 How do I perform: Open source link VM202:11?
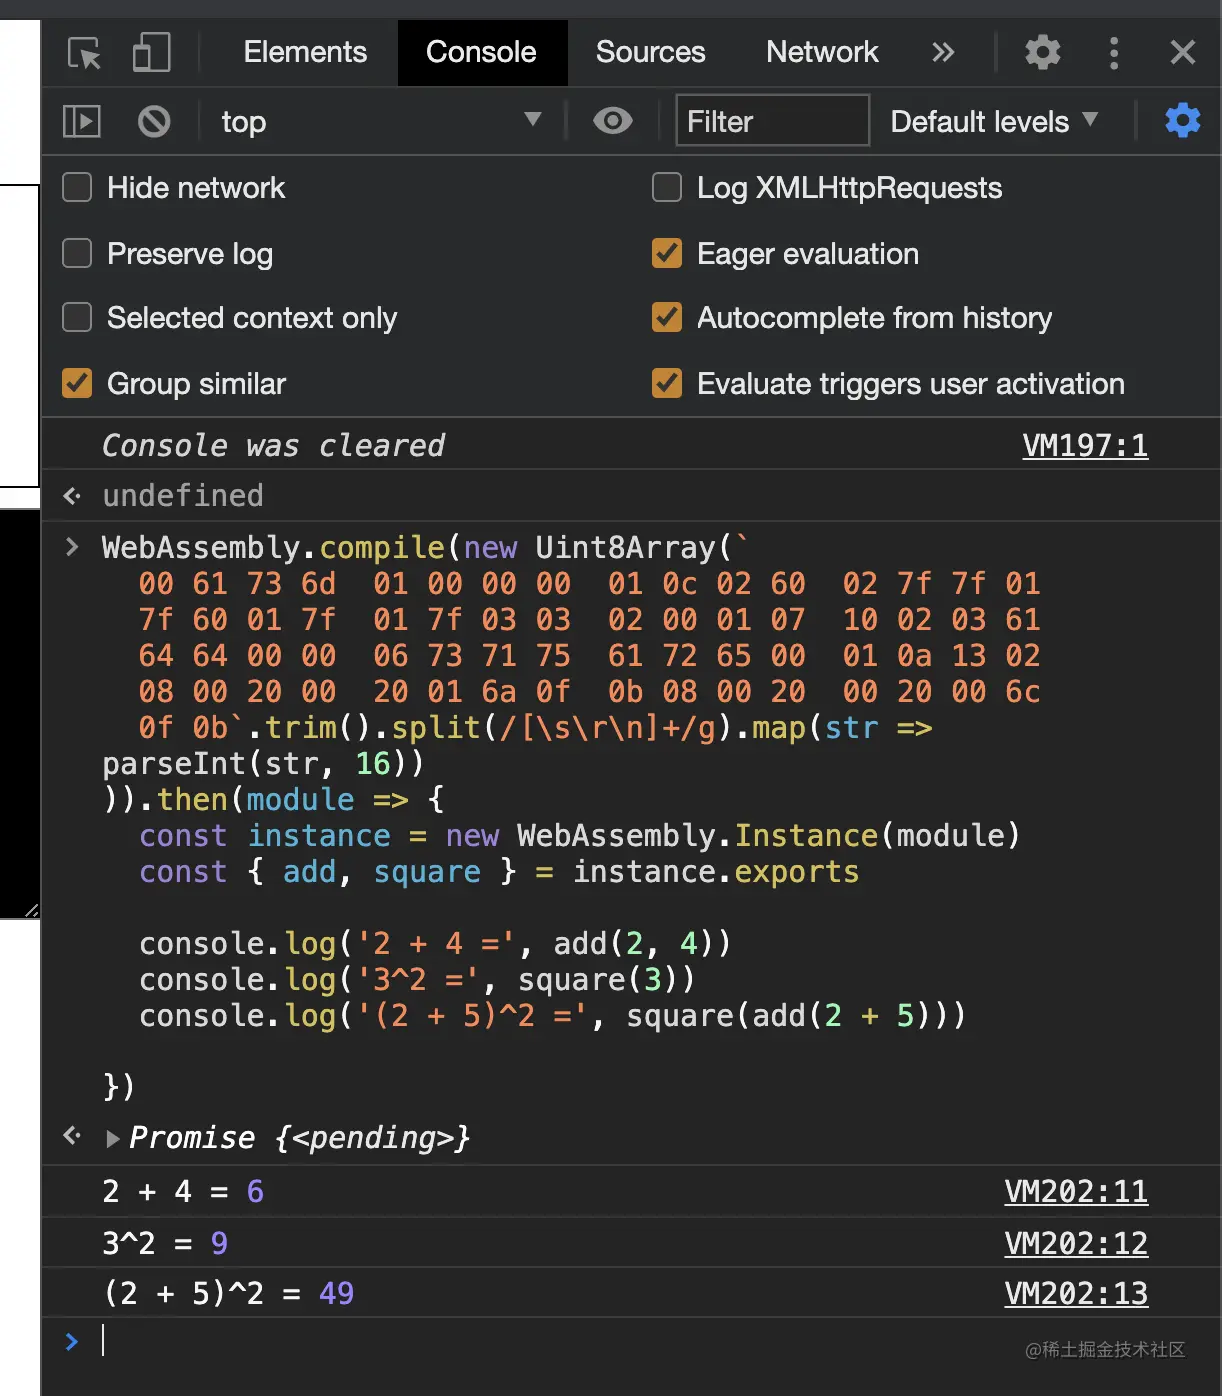[x=1076, y=1191]
